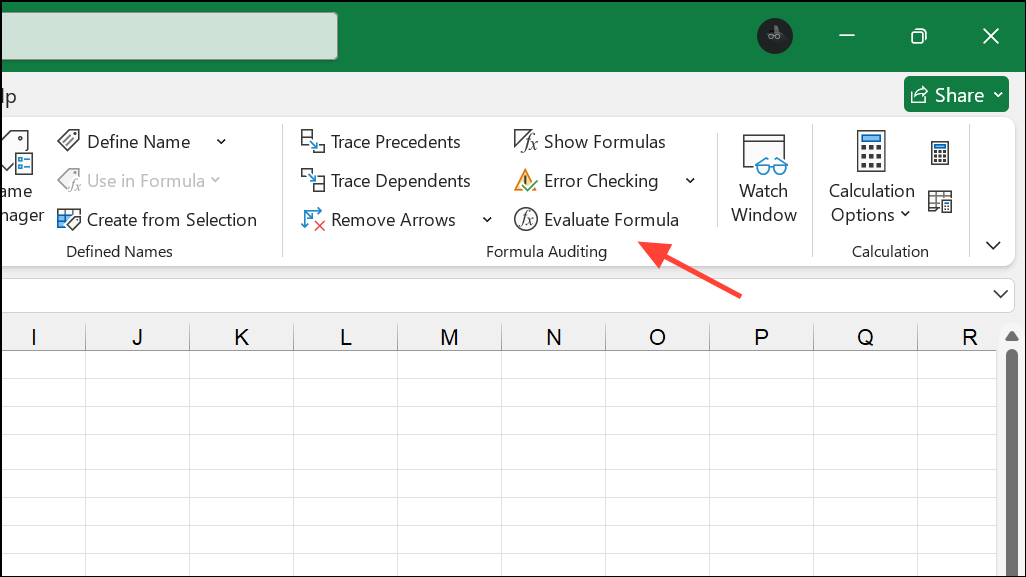Open the Error Checking dropdown chevron
The height and width of the screenshot is (577, 1026).
pos(690,181)
